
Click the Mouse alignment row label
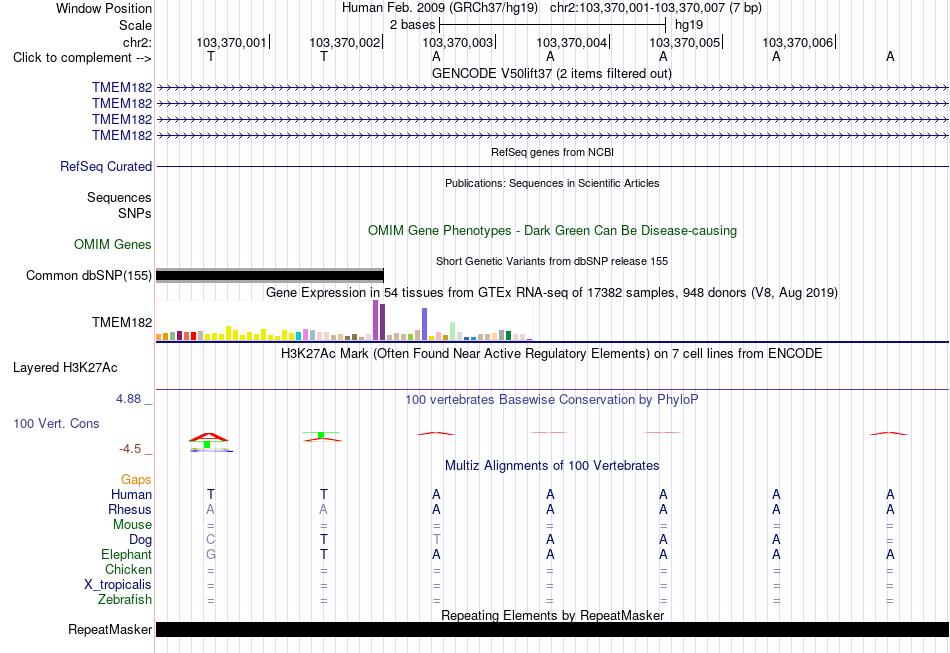pyautogui.click(x=133, y=525)
